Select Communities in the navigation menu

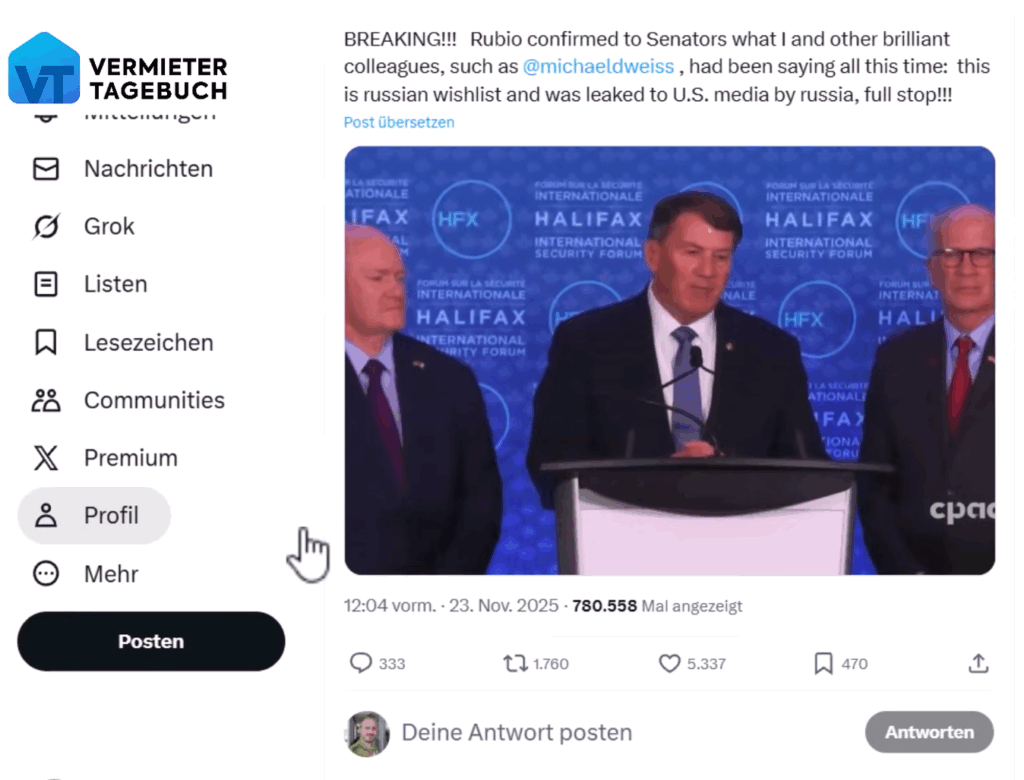[154, 401]
